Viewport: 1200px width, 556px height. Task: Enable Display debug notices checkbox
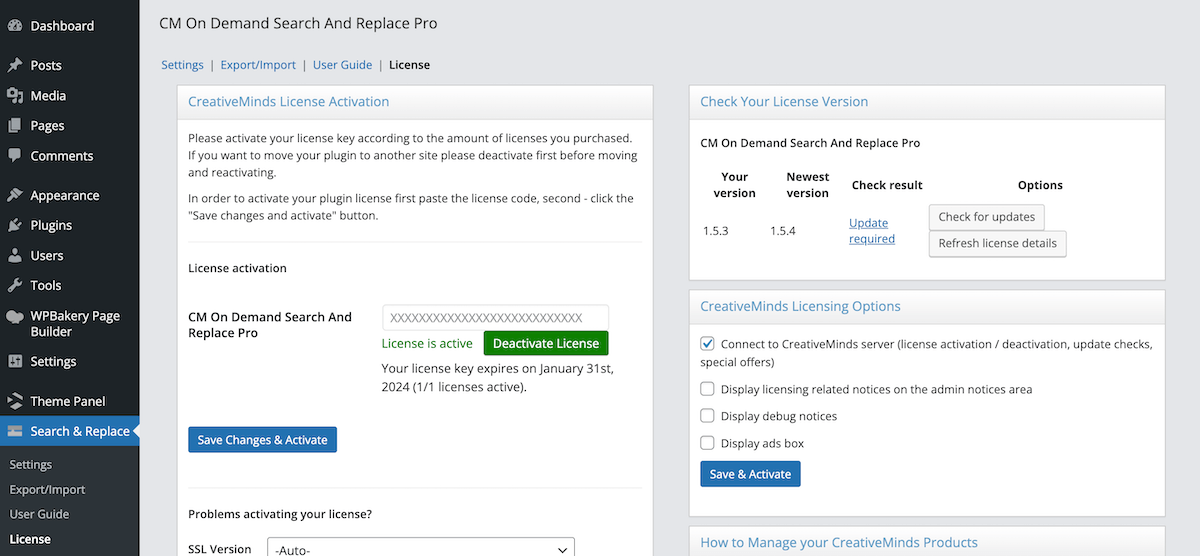point(708,416)
